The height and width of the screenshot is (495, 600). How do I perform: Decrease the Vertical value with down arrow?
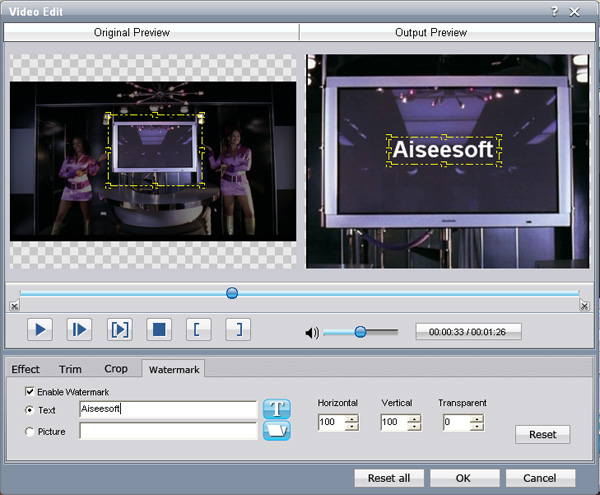pyautogui.click(x=414, y=428)
